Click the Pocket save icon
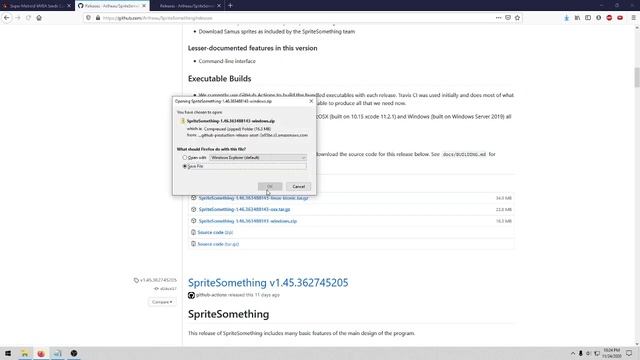The height and width of the screenshot is (360, 640). [508, 18]
